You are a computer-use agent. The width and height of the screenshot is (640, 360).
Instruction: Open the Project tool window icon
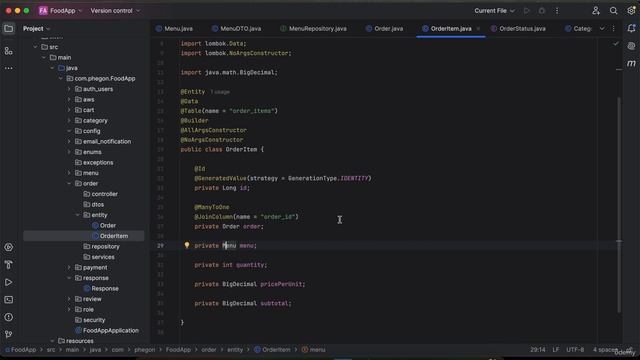pyautogui.click(x=9, y=29)
